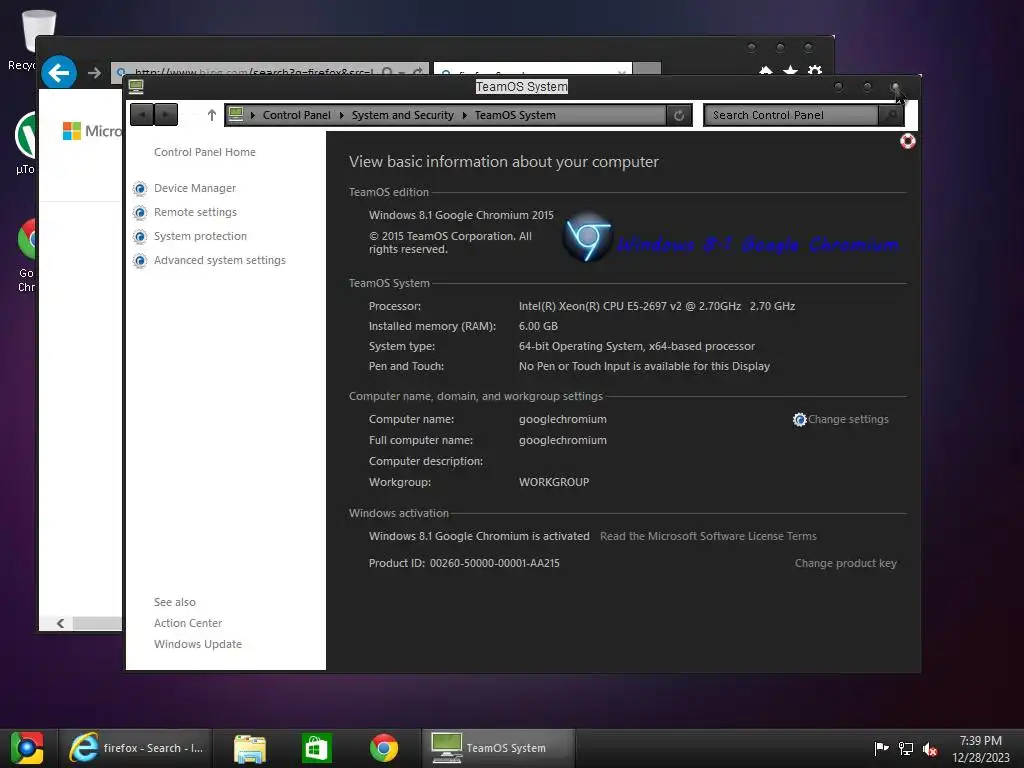Click Change settings for computer name
This screenshot has height=768, width=1024.
[848, 419]
